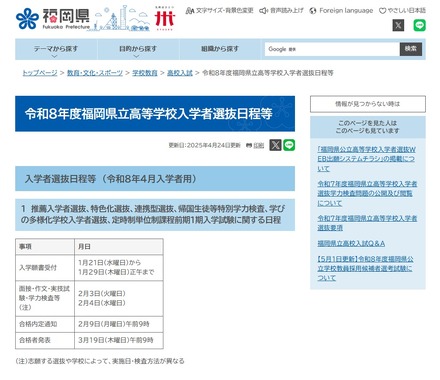This screenshot has height=380, width=440.
Task: Open 福岡県立高校入試Q&A link
Action: click(x=351, y=244)
